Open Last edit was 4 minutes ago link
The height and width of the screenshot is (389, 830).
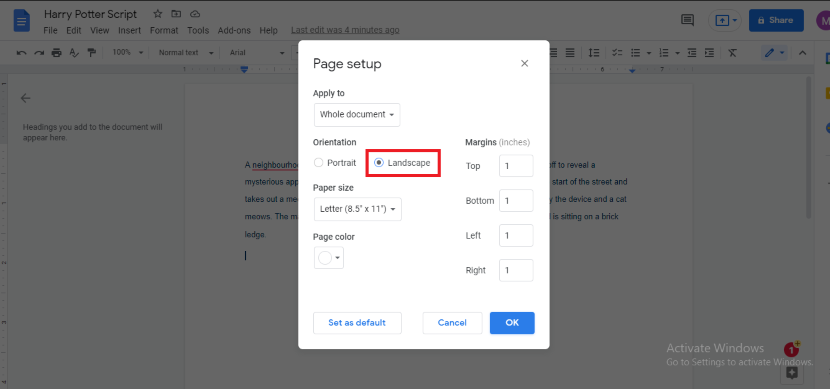345,31
